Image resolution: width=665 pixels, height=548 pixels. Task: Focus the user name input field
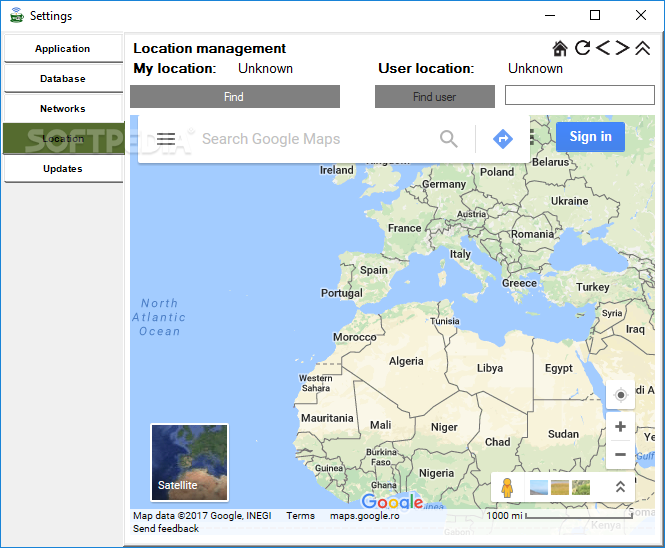point(580,95)
